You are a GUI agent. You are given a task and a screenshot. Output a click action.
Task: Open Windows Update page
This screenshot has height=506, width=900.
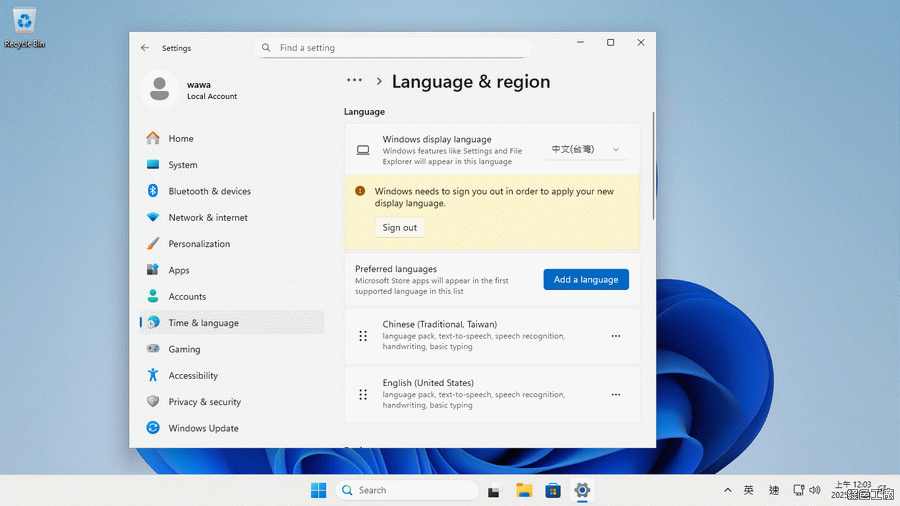point(203,428)
